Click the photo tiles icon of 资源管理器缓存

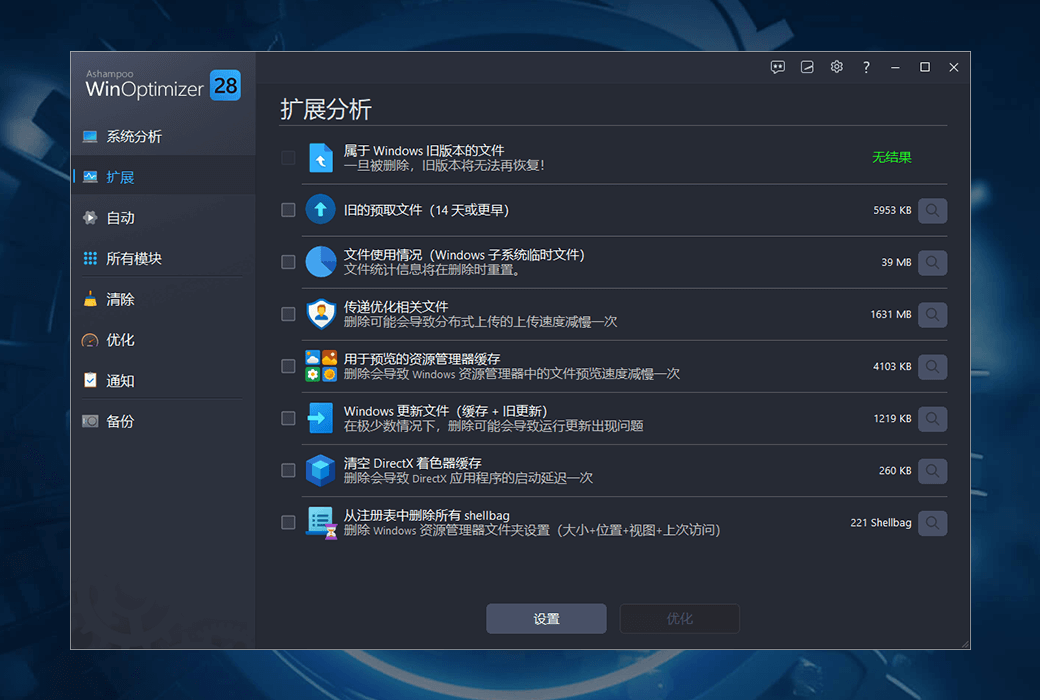321,366
